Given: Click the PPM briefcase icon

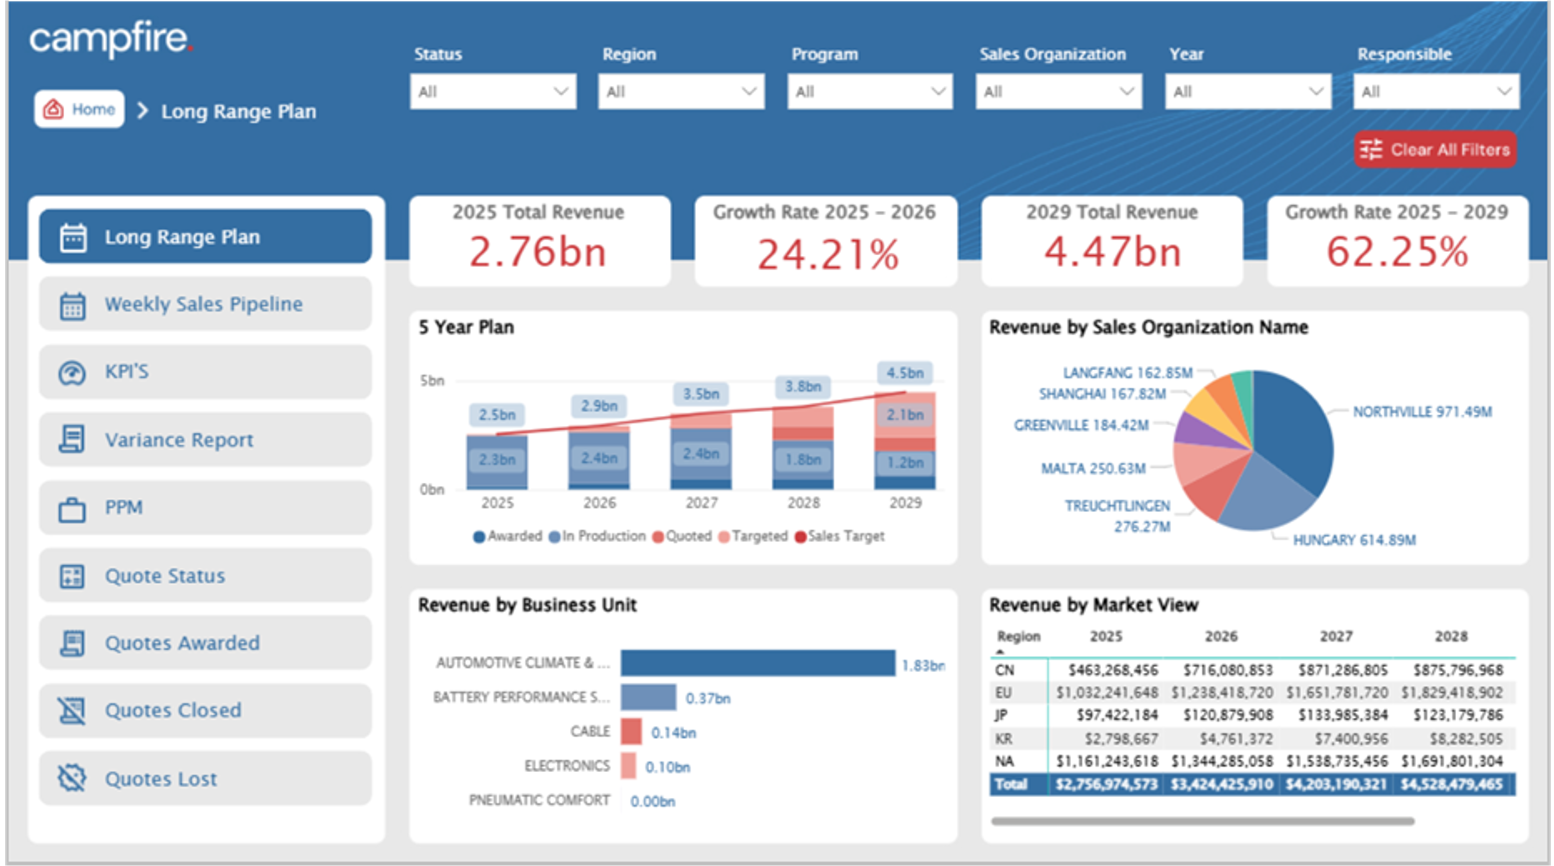Looking at the screenshot, I should click(73, 508).
